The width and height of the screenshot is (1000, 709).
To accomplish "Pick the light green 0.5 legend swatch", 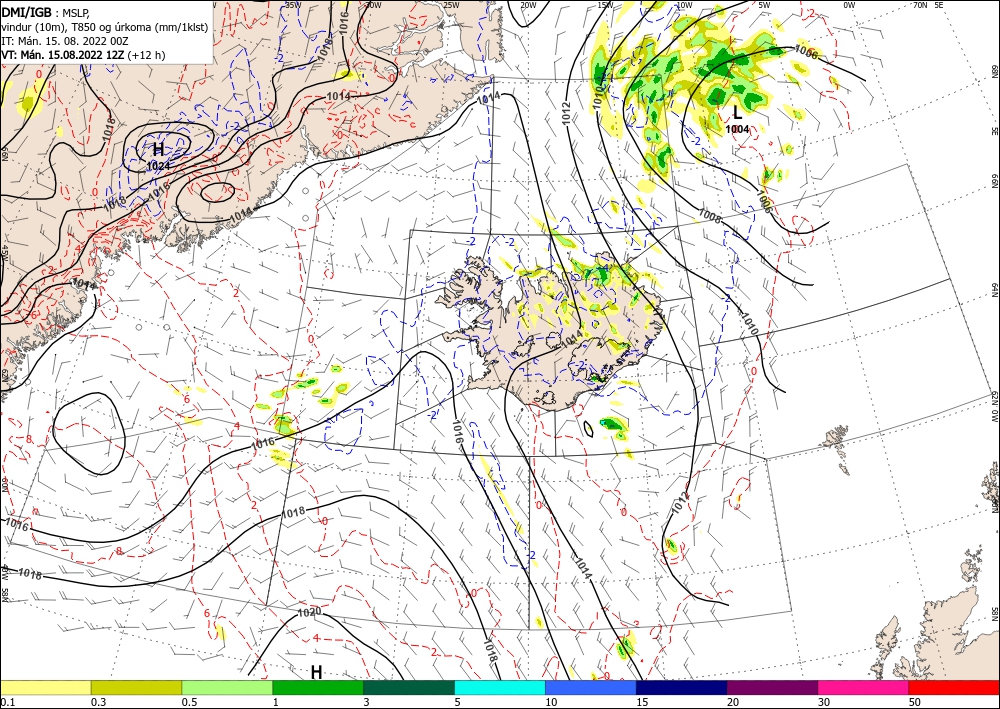I will click(227, 687).
